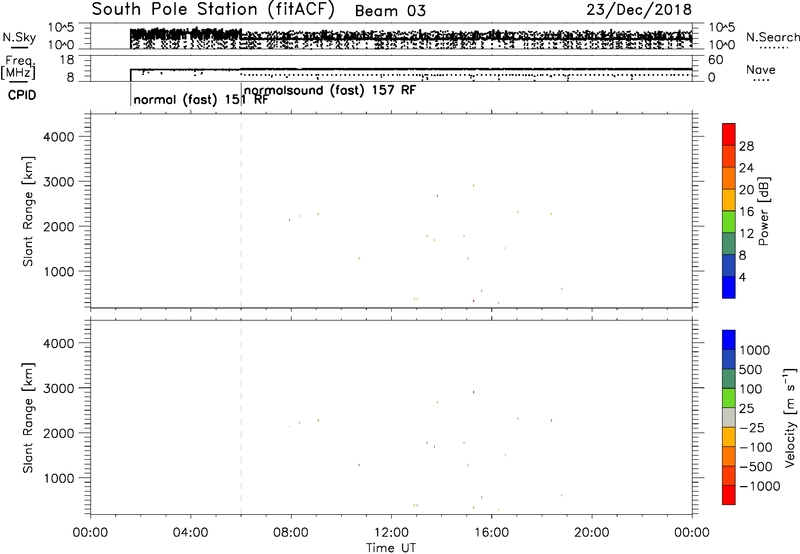Click the '60' Nave axis value
800x554 pixels.
[x=716, y=60]
